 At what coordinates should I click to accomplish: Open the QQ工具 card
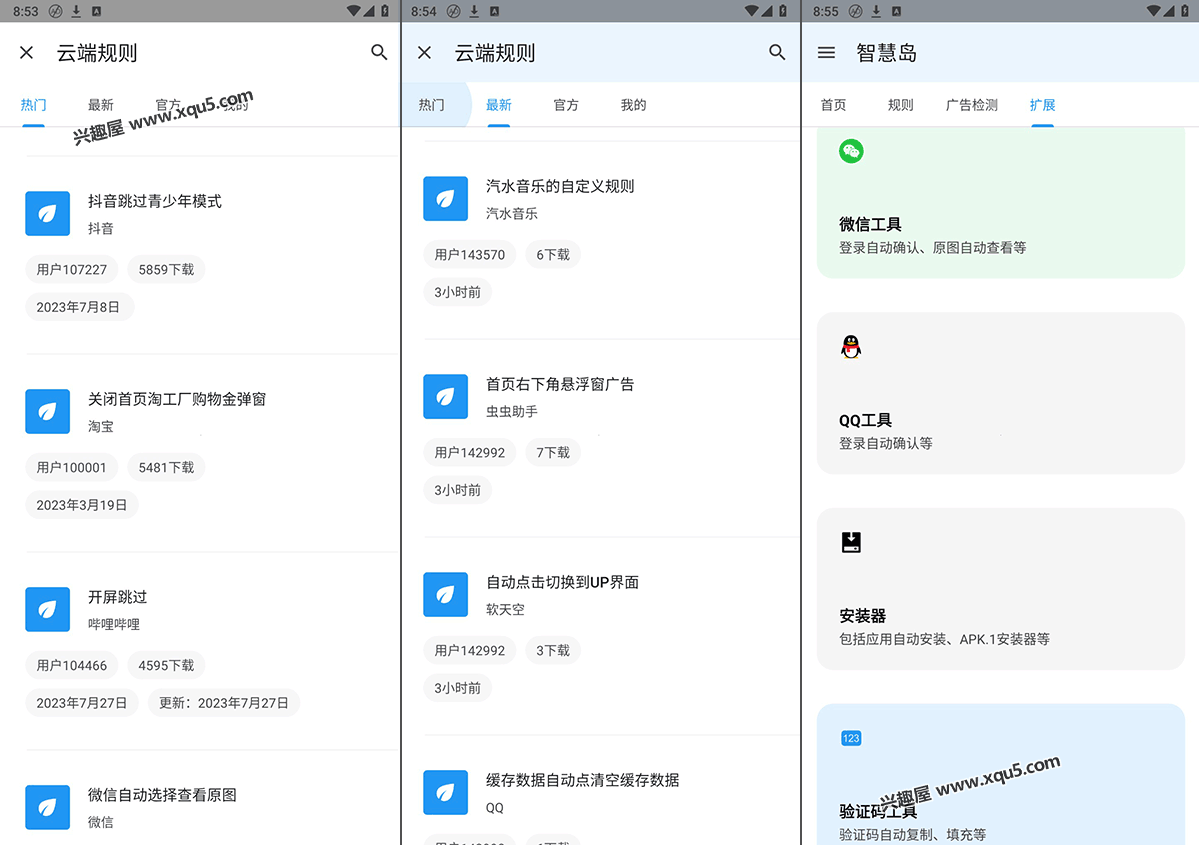pyautogui.click(x=1001, y=393)
